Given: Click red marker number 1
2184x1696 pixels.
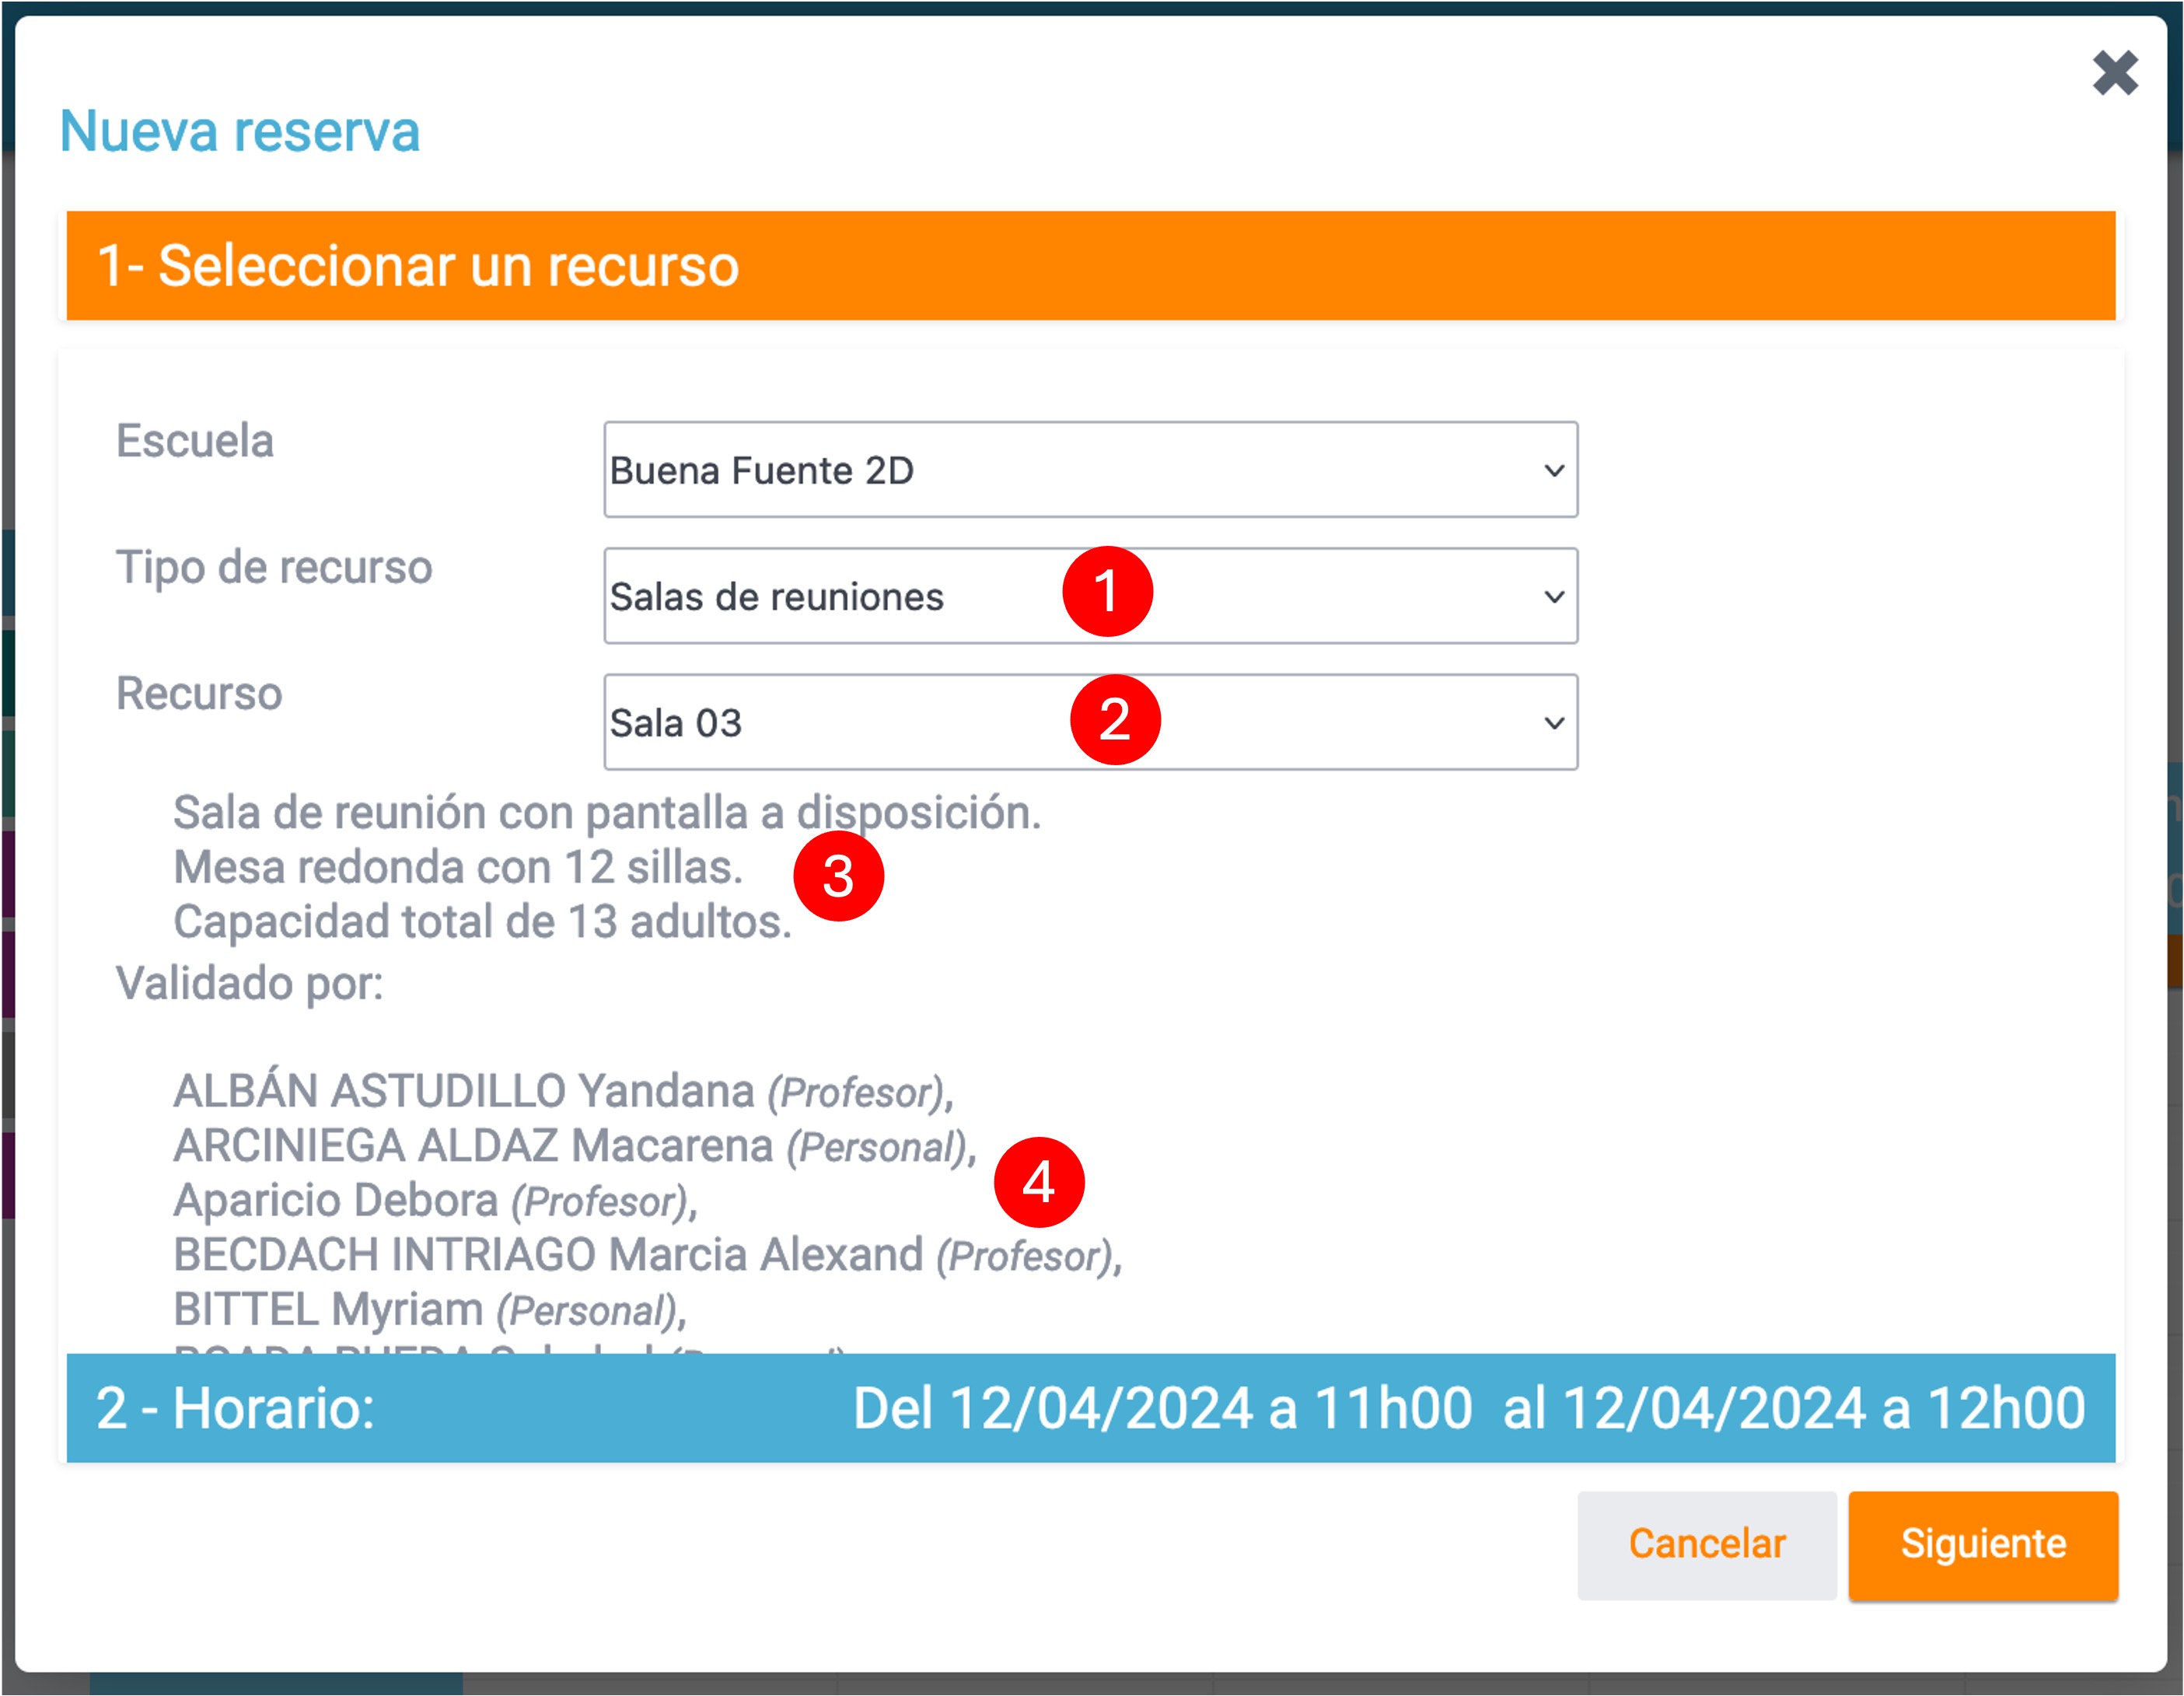Looking at the screenshot, I should (x=1108, y=592).
